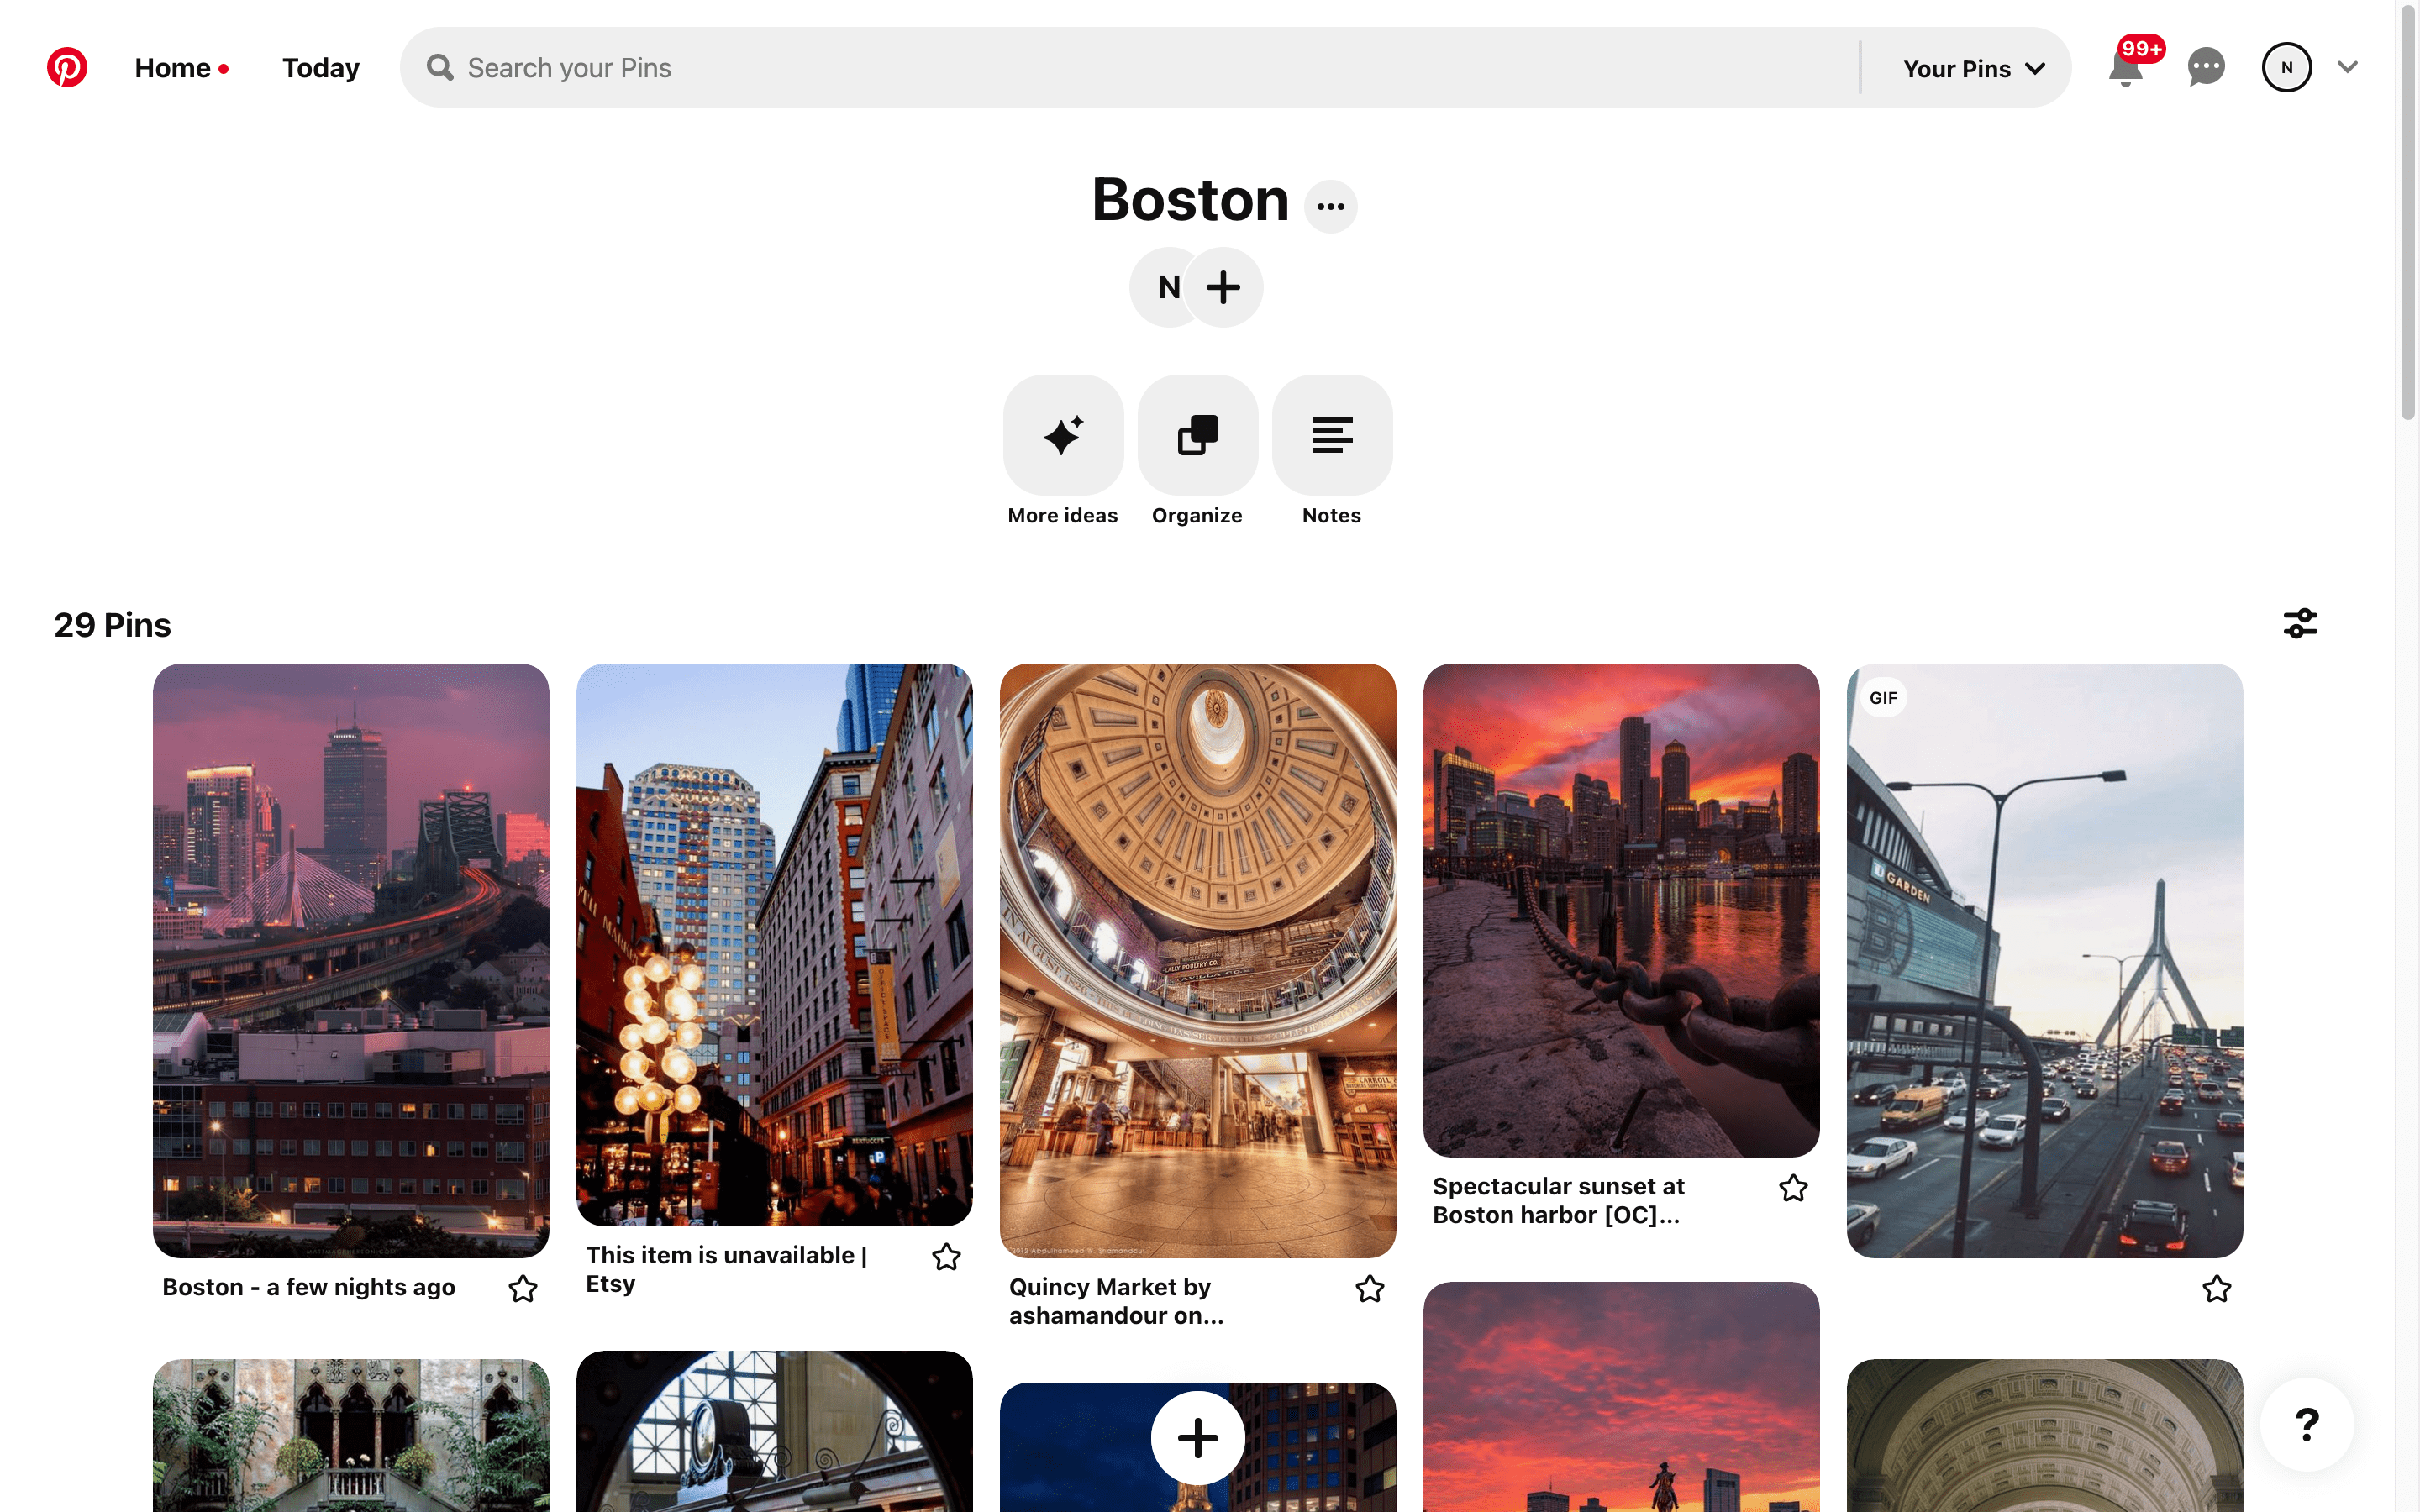Viewport: 2420px width, 1512px height.
Task: Switch to the Today tab
Action: (320, 68)
